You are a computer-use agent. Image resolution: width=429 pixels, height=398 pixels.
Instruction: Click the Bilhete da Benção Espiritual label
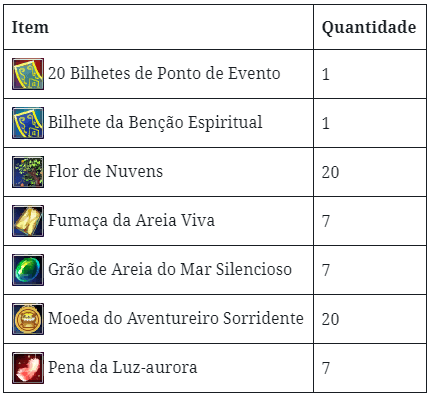tap(155, 123)
